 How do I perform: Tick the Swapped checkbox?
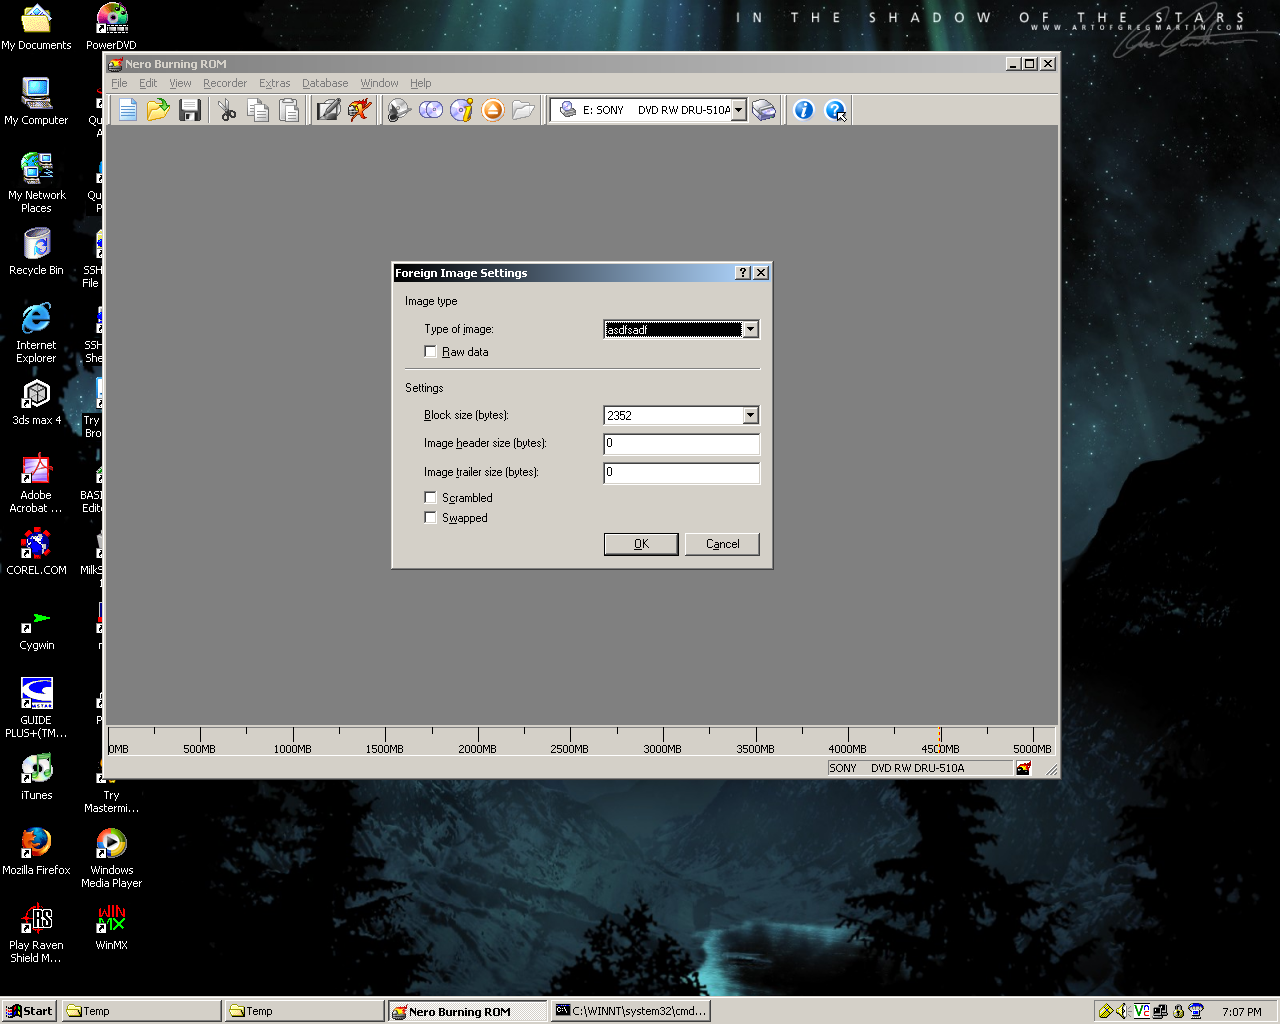click(431, 518)
